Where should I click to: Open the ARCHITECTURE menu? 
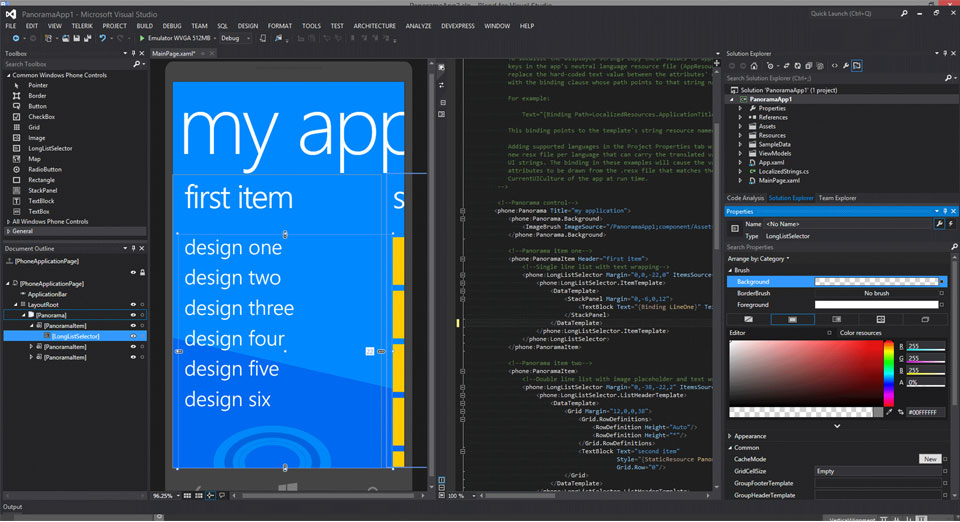(374, 26)
